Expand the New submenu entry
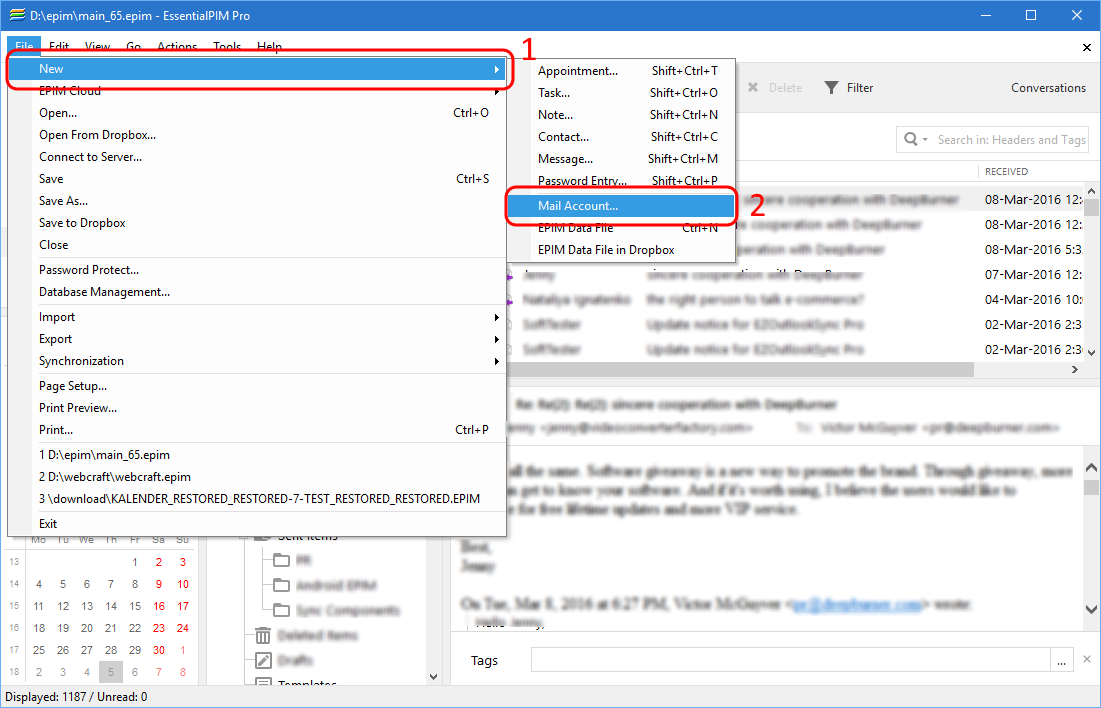The image size is (1101, 708). click(257, 69)
